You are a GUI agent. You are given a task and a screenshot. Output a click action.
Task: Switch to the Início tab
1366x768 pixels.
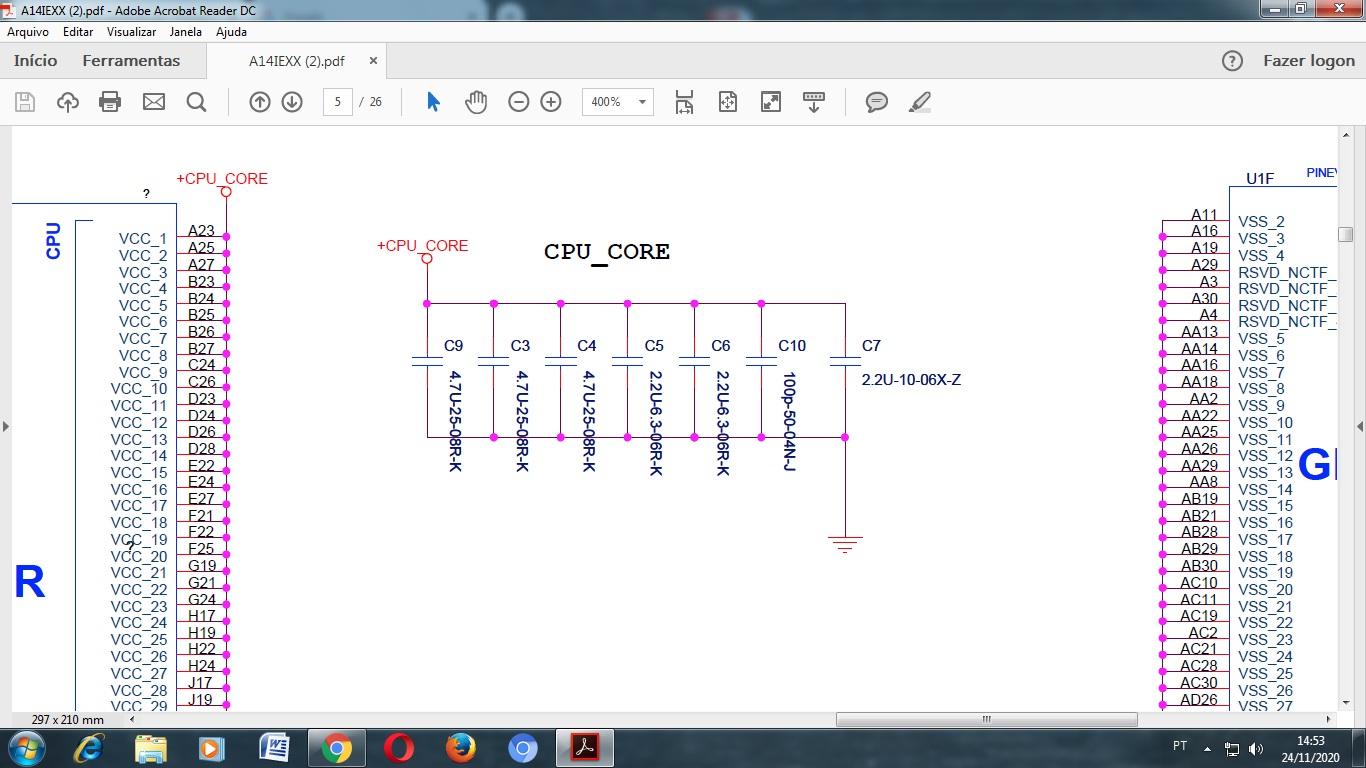click(x=35, y=61)
